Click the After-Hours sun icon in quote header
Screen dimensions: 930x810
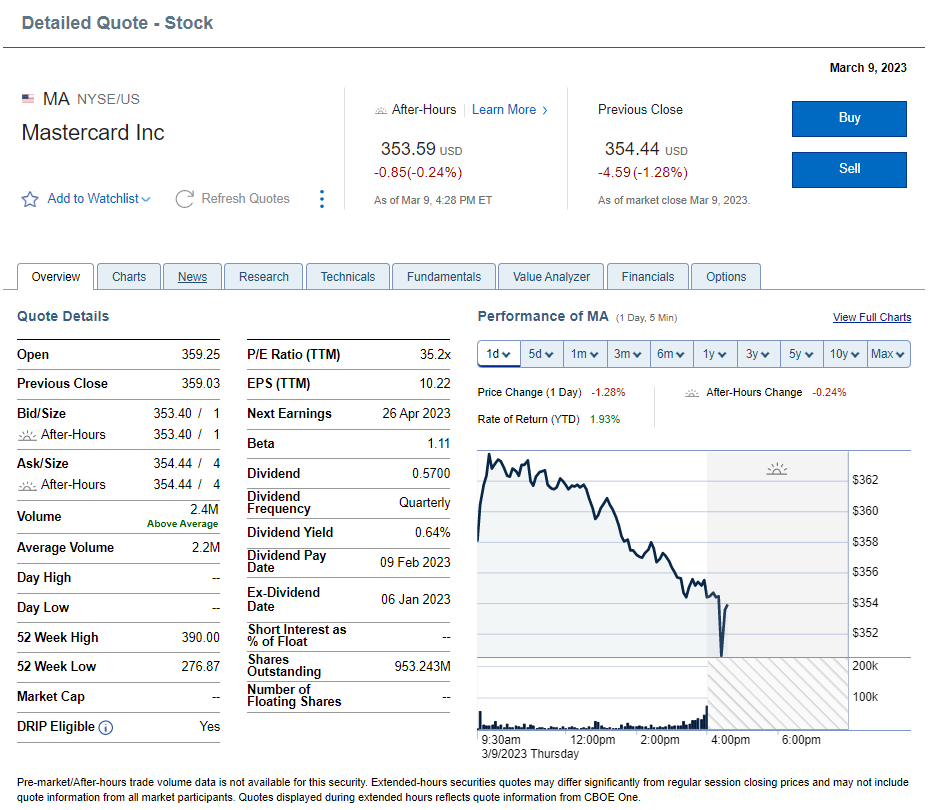click(381, 110)
